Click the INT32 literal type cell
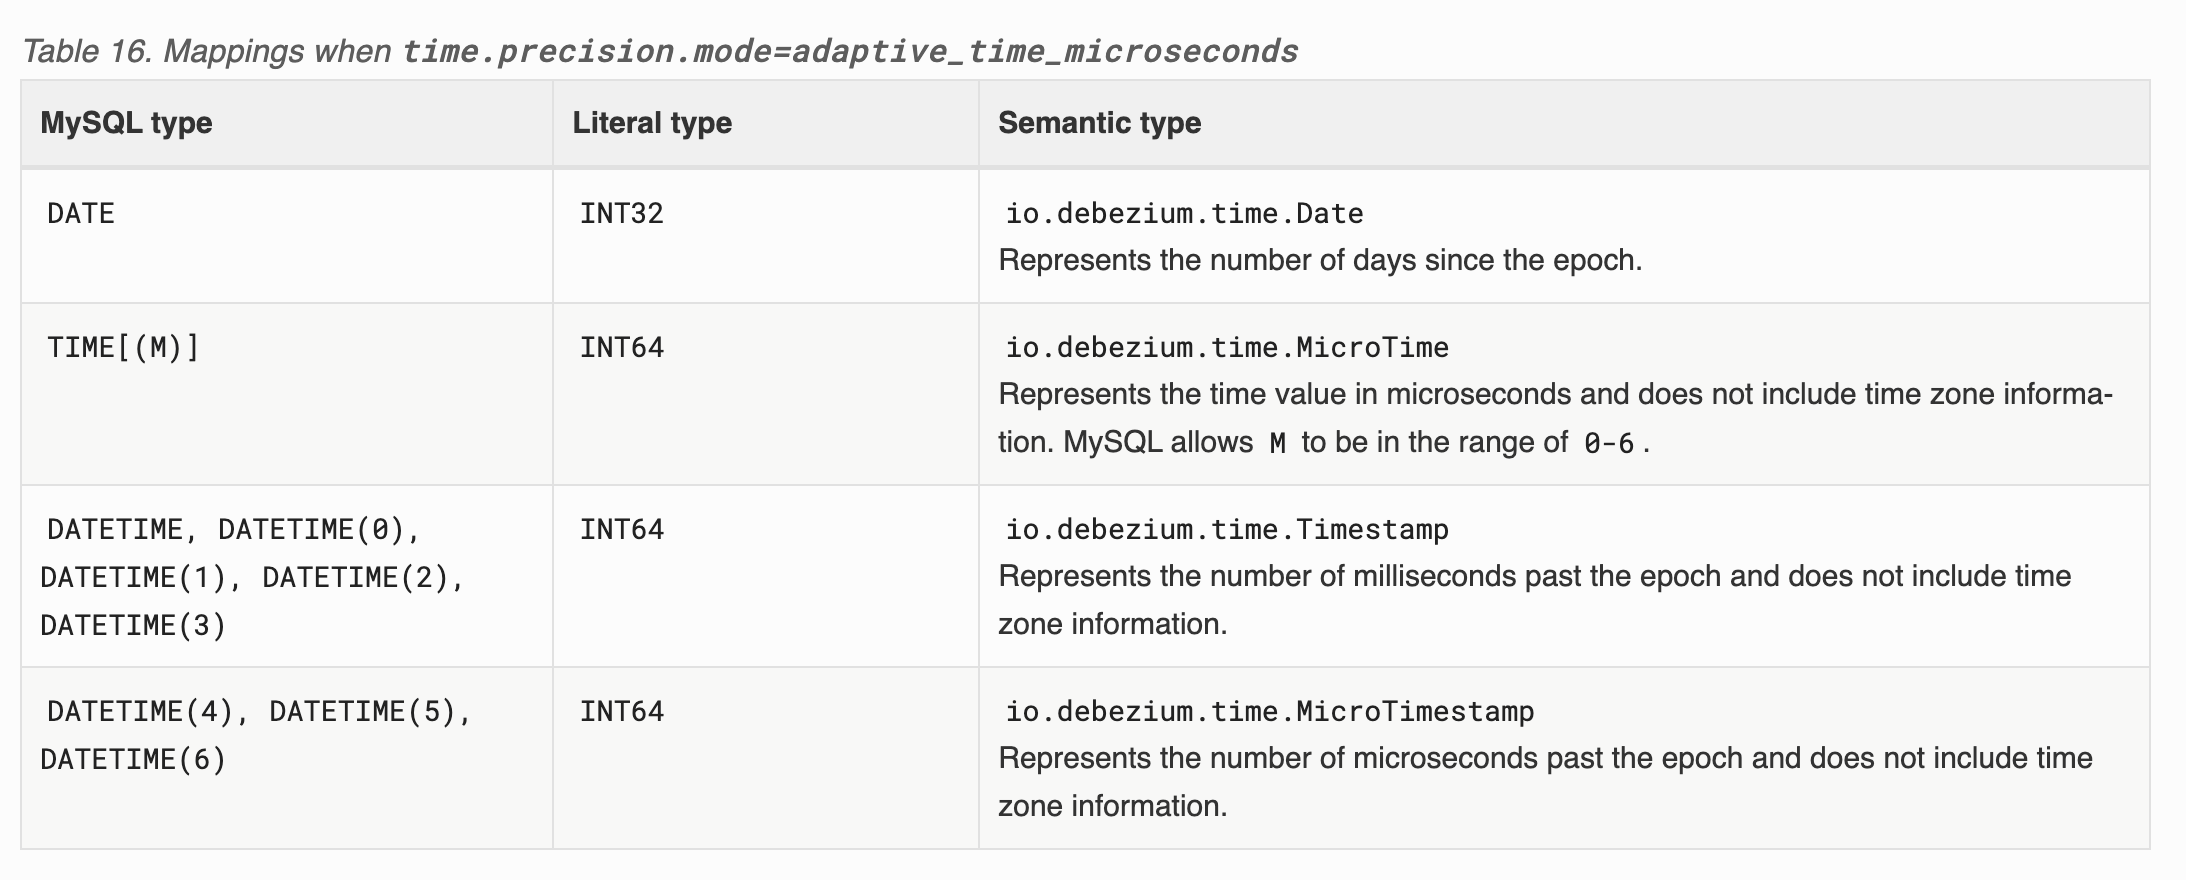 point(622,214)
